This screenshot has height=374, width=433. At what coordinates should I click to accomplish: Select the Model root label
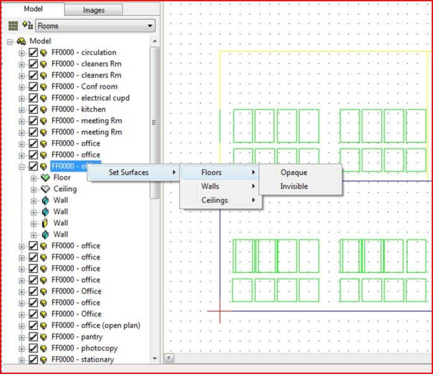pyautogui.click(x=40, y=41)
